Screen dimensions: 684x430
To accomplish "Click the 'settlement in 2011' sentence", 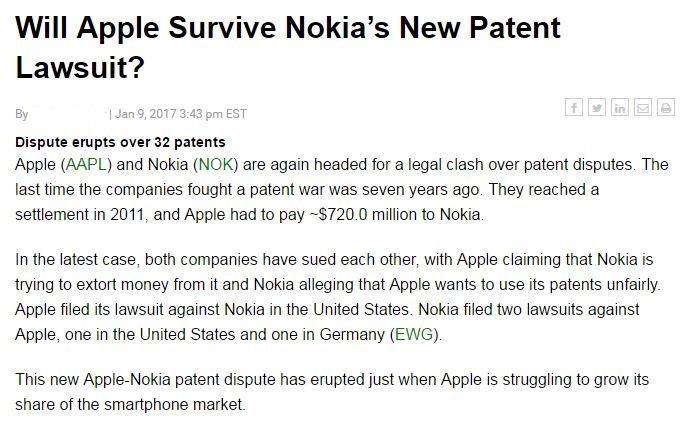I will [x=79, y=215].
